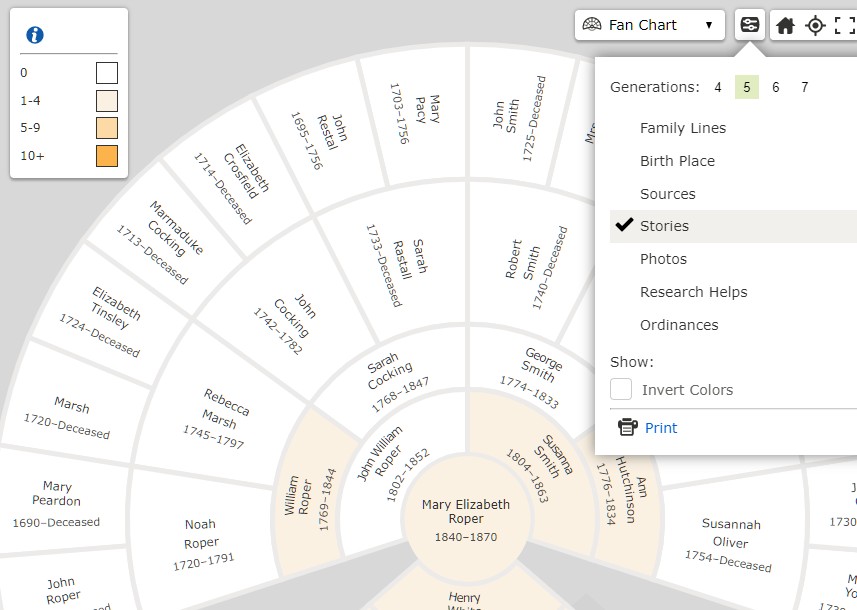The width and height of the screenshot is (857, 610).
Task: Click John Cocking 1742-1782 segment
Action: coord(289,322)
